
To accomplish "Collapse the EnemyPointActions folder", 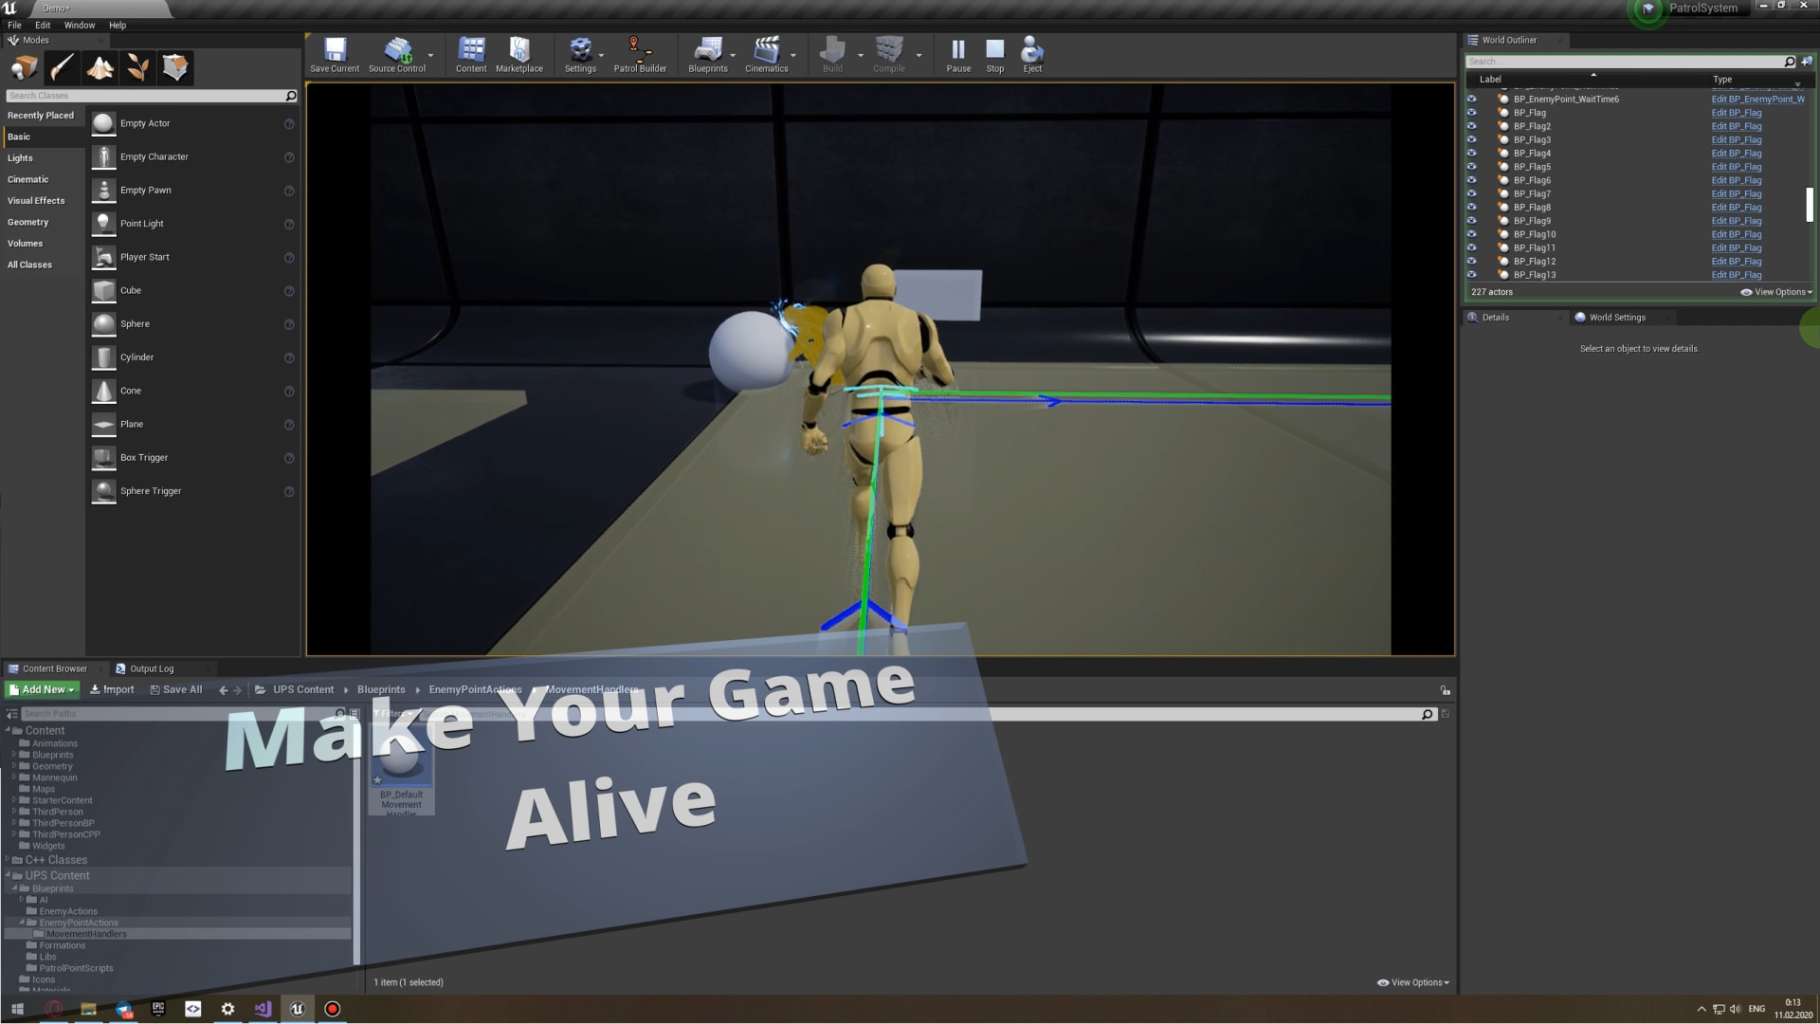I will [22, 923].
